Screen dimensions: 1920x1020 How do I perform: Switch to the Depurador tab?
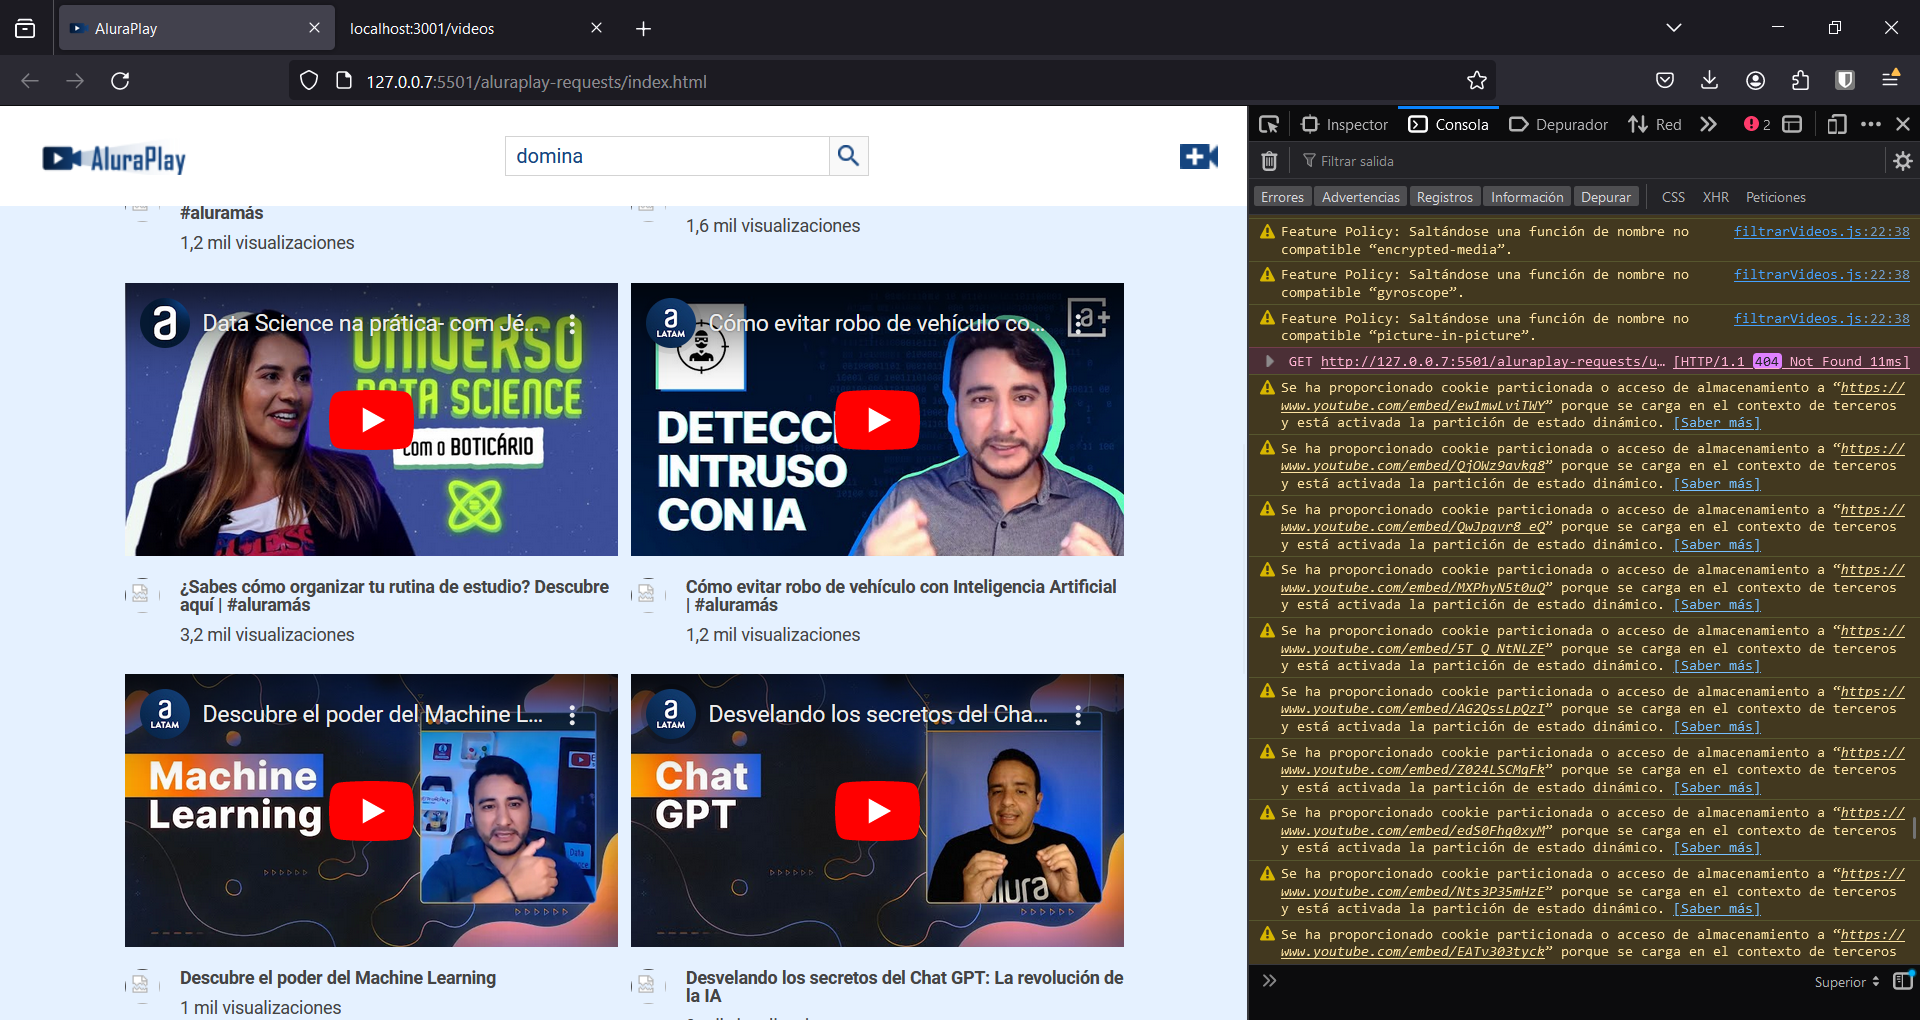pos(1559,124)
